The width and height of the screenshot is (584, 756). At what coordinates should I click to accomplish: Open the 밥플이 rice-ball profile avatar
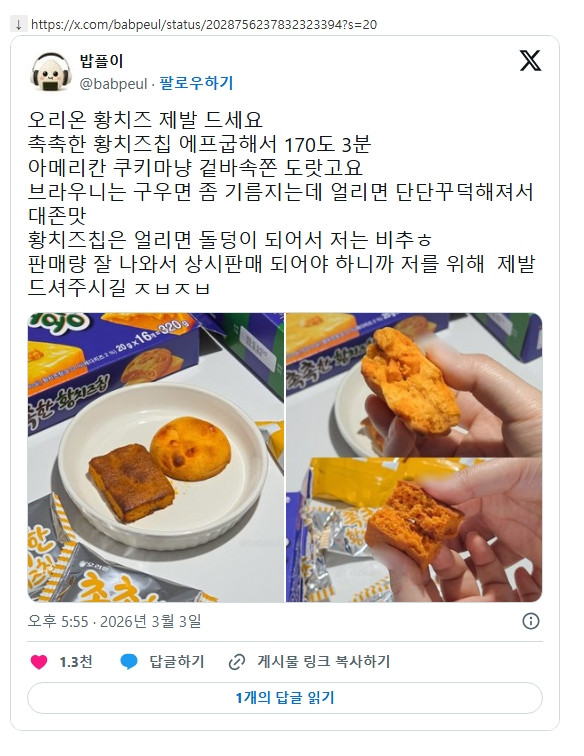[51, 72]
